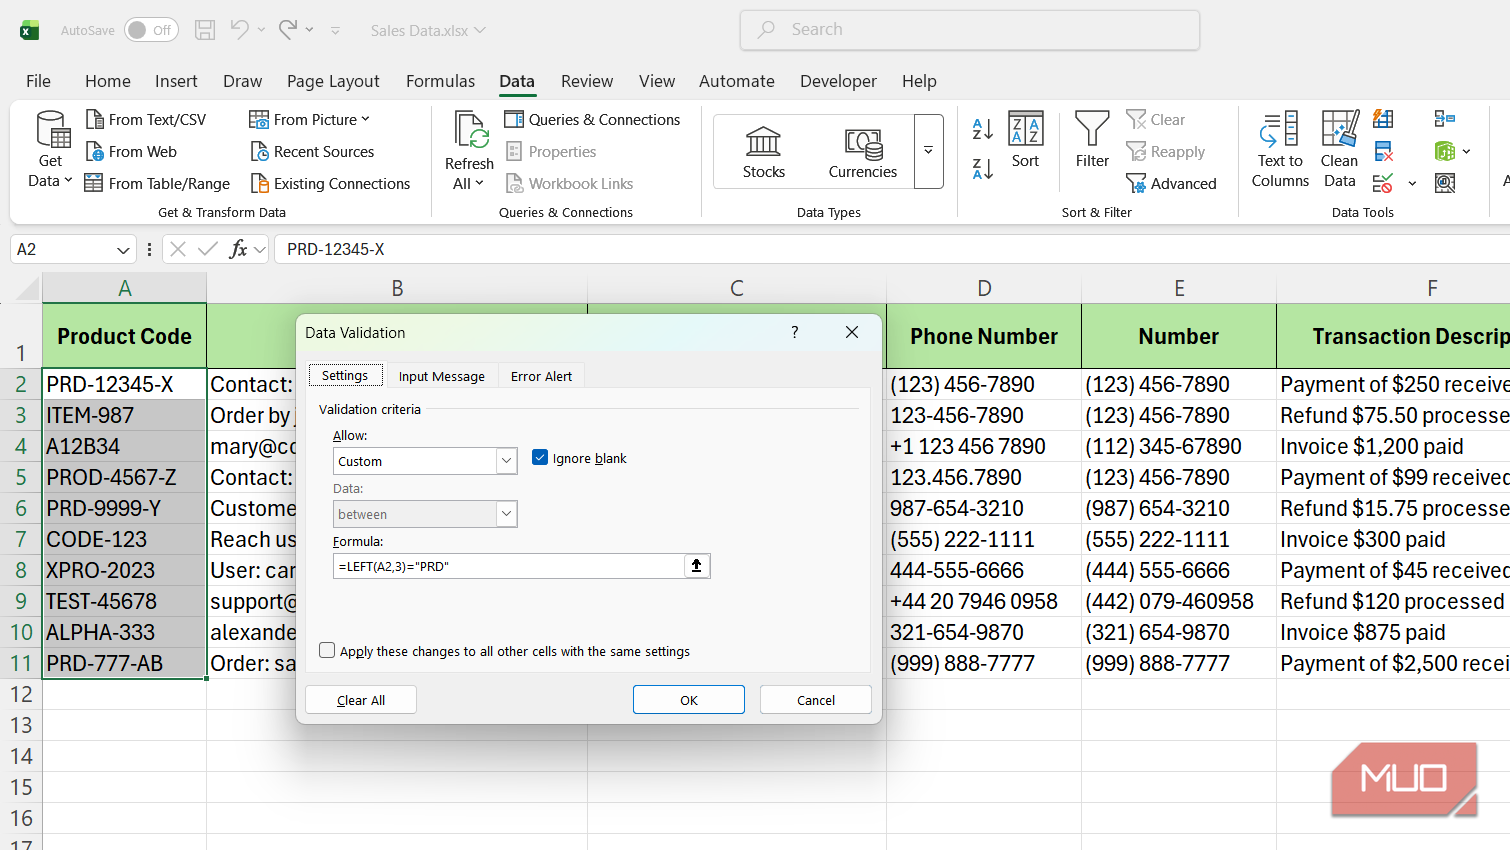The height and width of the screenshot is (850, 1510).
Task: Open Existing Connections
Action: pyautogui.click(x=330, y=183)
